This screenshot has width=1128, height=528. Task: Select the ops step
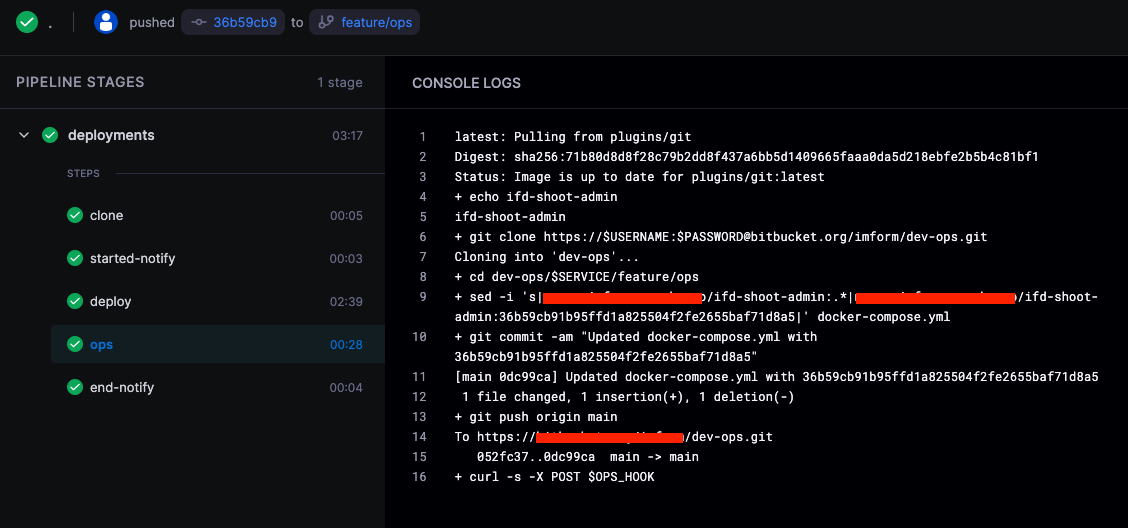click(x=101, y=344)
